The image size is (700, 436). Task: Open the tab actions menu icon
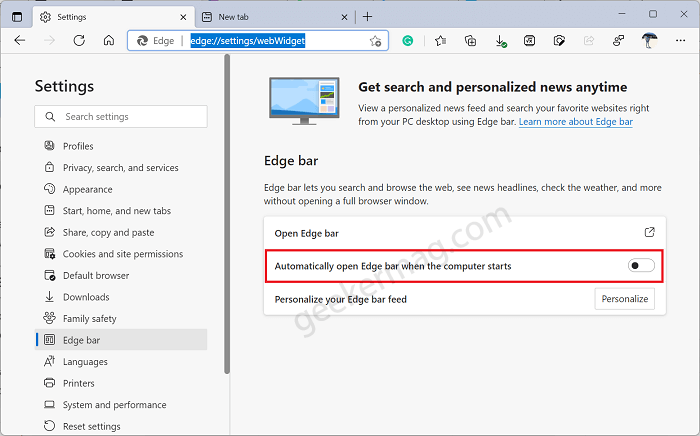point(17,17)
